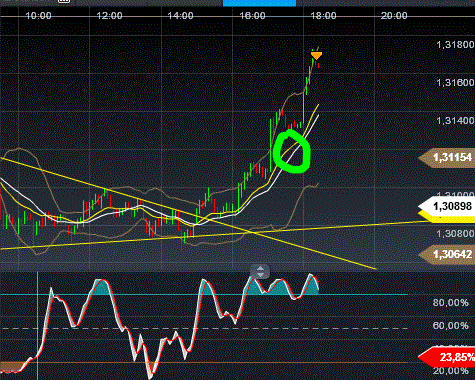This screenshot has height=380, width=475.
Task: Click the 14:00 time axis label
Action: point(180,16)
